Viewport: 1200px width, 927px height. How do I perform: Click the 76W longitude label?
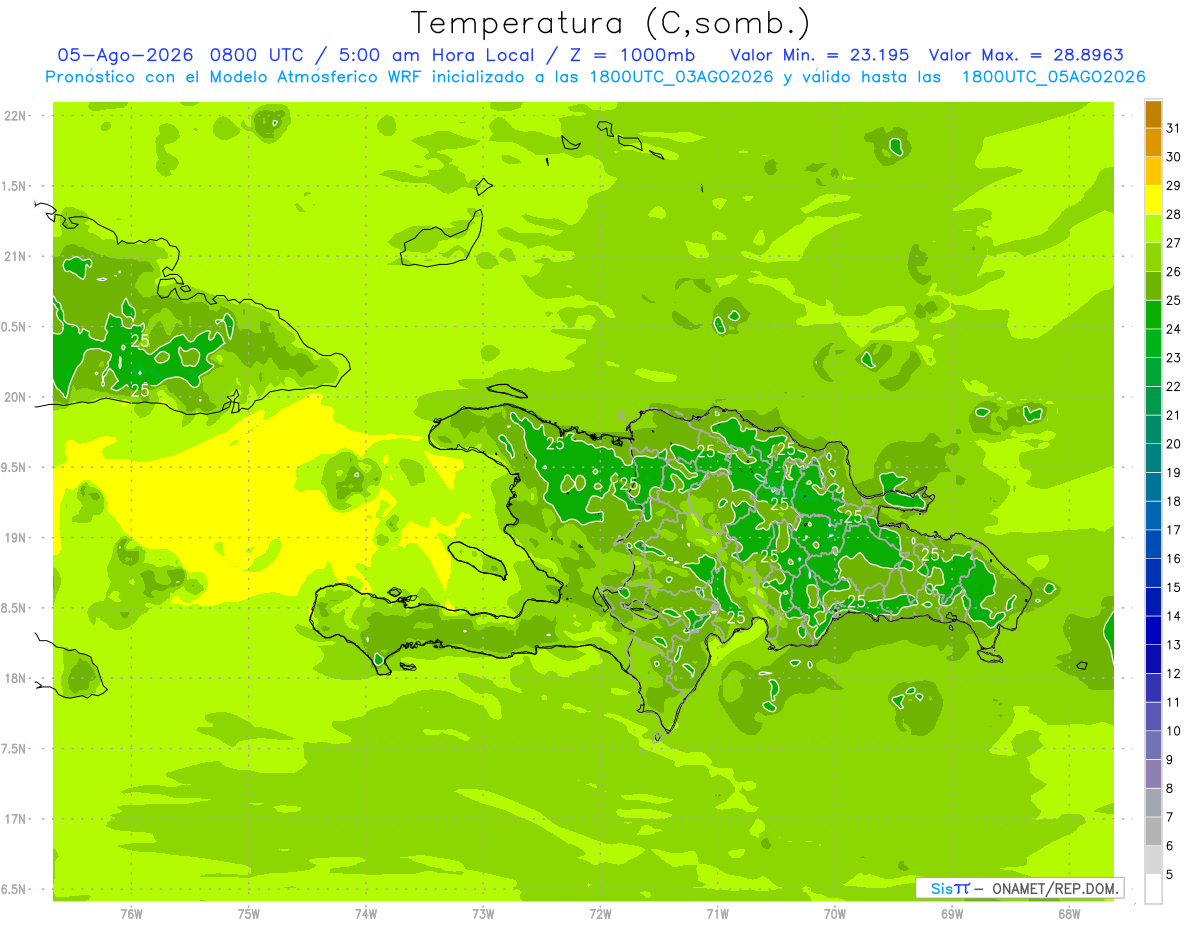coord(131,913)
